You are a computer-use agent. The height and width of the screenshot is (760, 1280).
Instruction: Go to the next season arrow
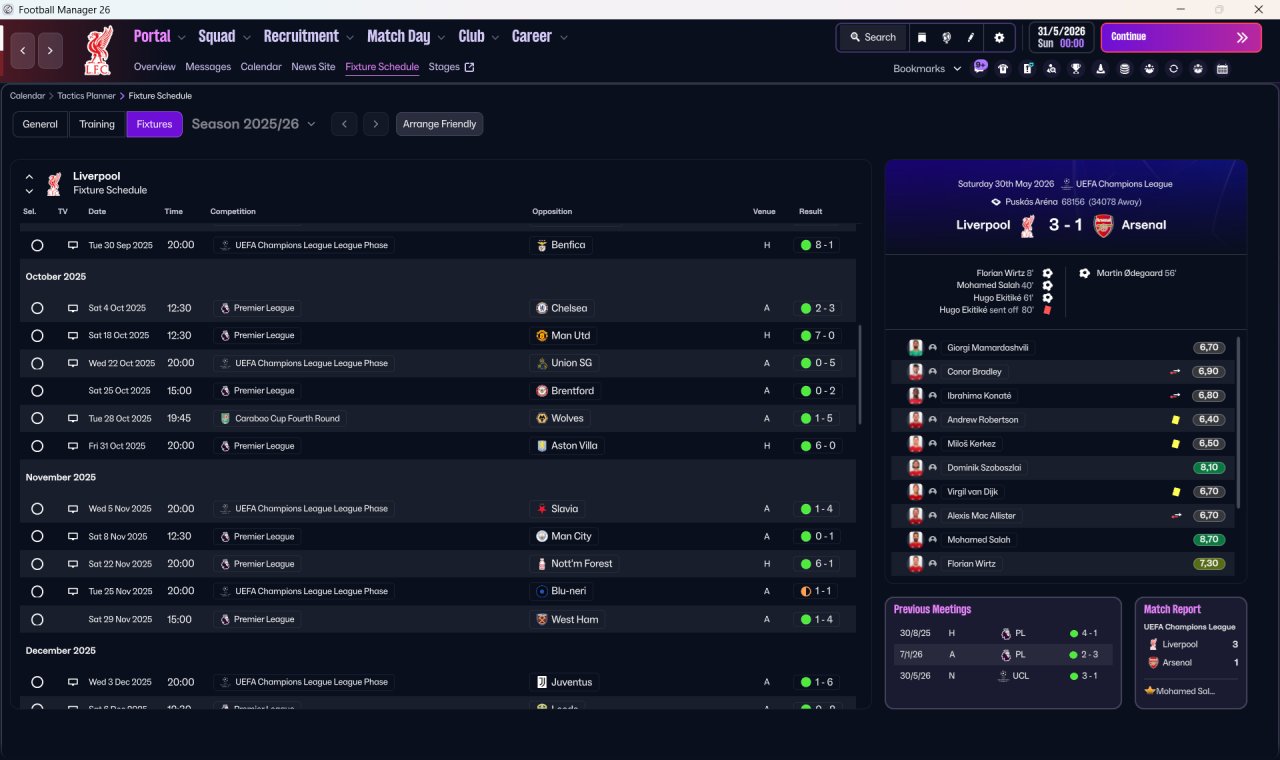point(375,124)
